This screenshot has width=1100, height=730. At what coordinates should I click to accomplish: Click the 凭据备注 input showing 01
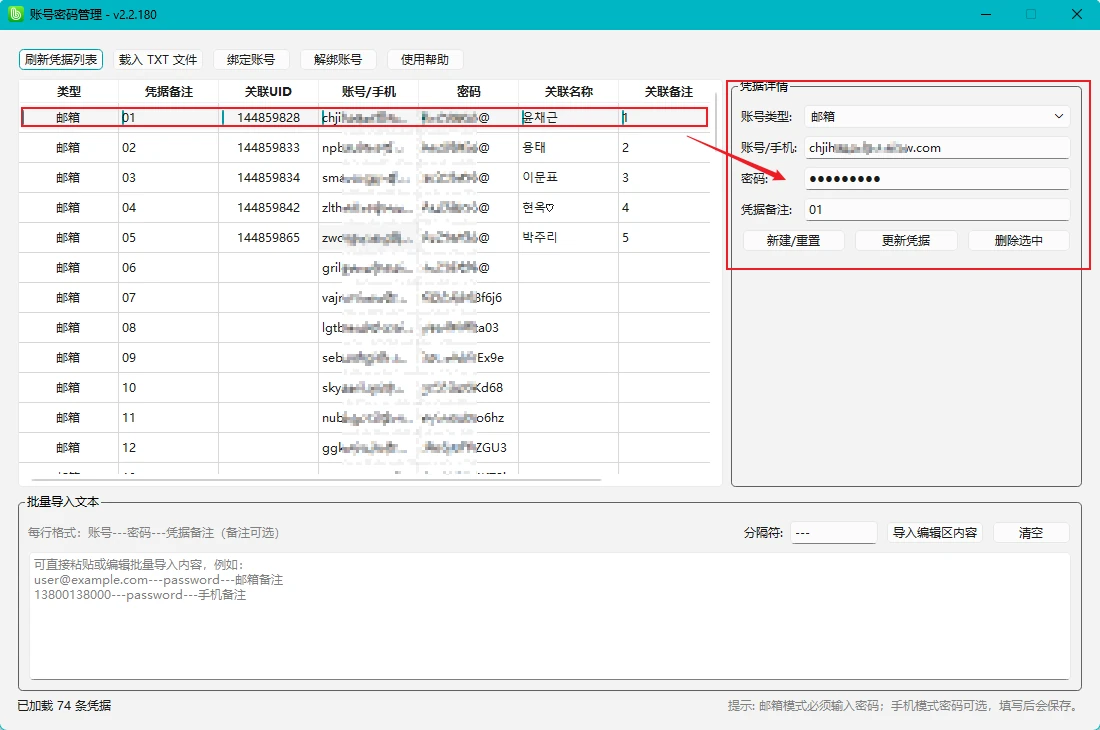coord(937,209)
